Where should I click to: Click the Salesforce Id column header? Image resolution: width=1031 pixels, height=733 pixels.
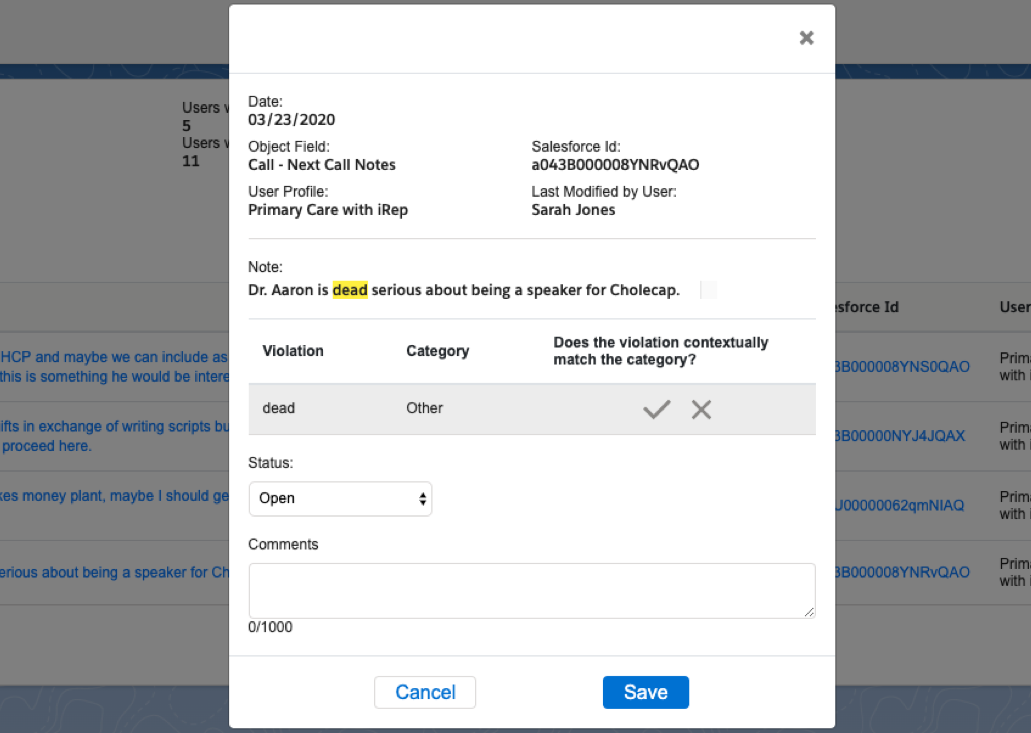click(x=866, y=307)
